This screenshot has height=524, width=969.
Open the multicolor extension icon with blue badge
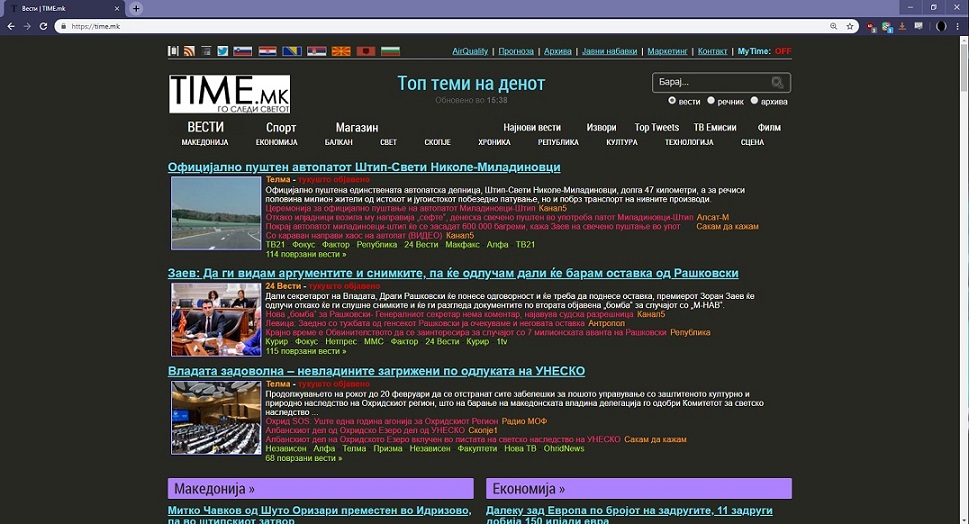[887, 27]
